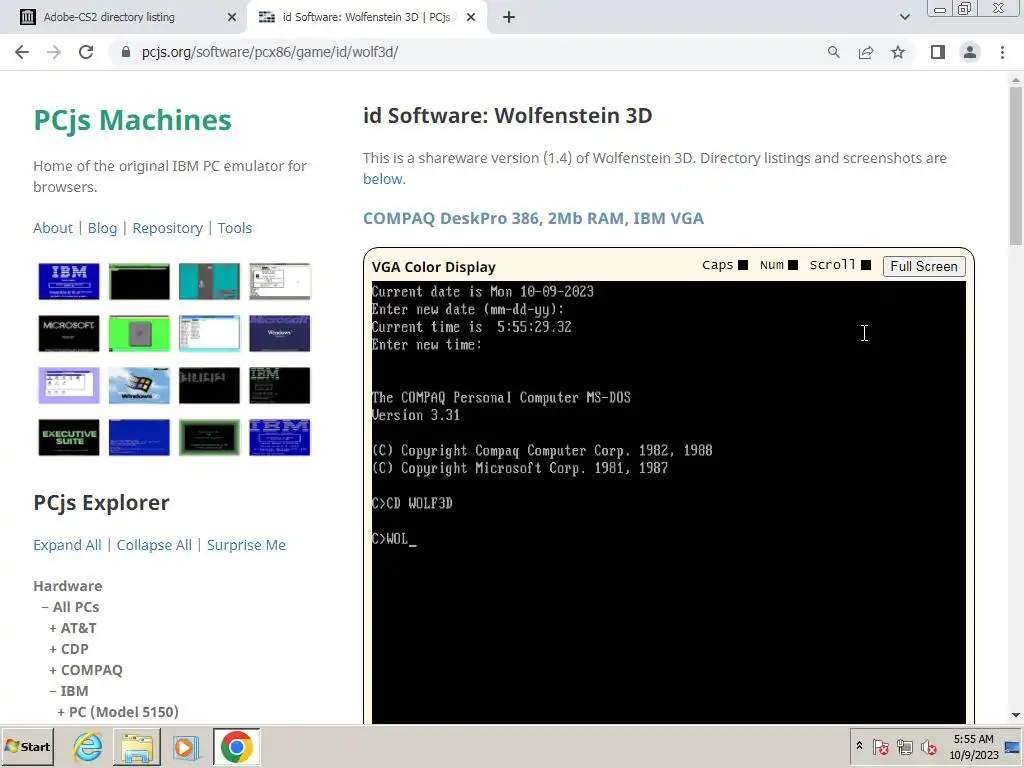Open the Windows 95 logo thumbnail

coord(139,385)
